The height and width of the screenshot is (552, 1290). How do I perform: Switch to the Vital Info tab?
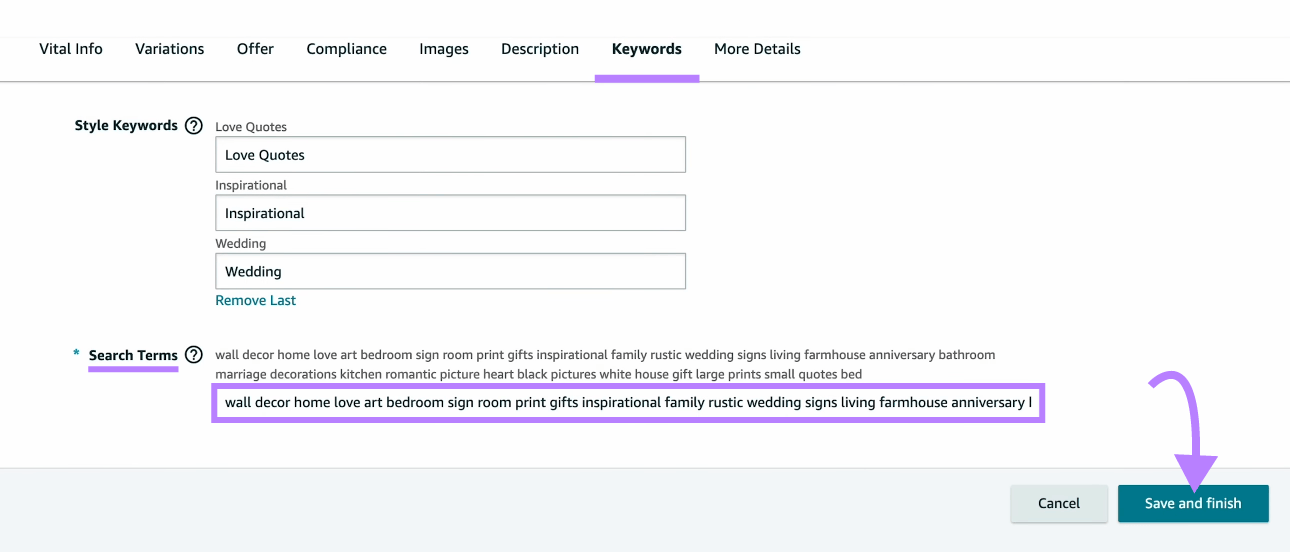pyautogui.click(x=71, y=49)
